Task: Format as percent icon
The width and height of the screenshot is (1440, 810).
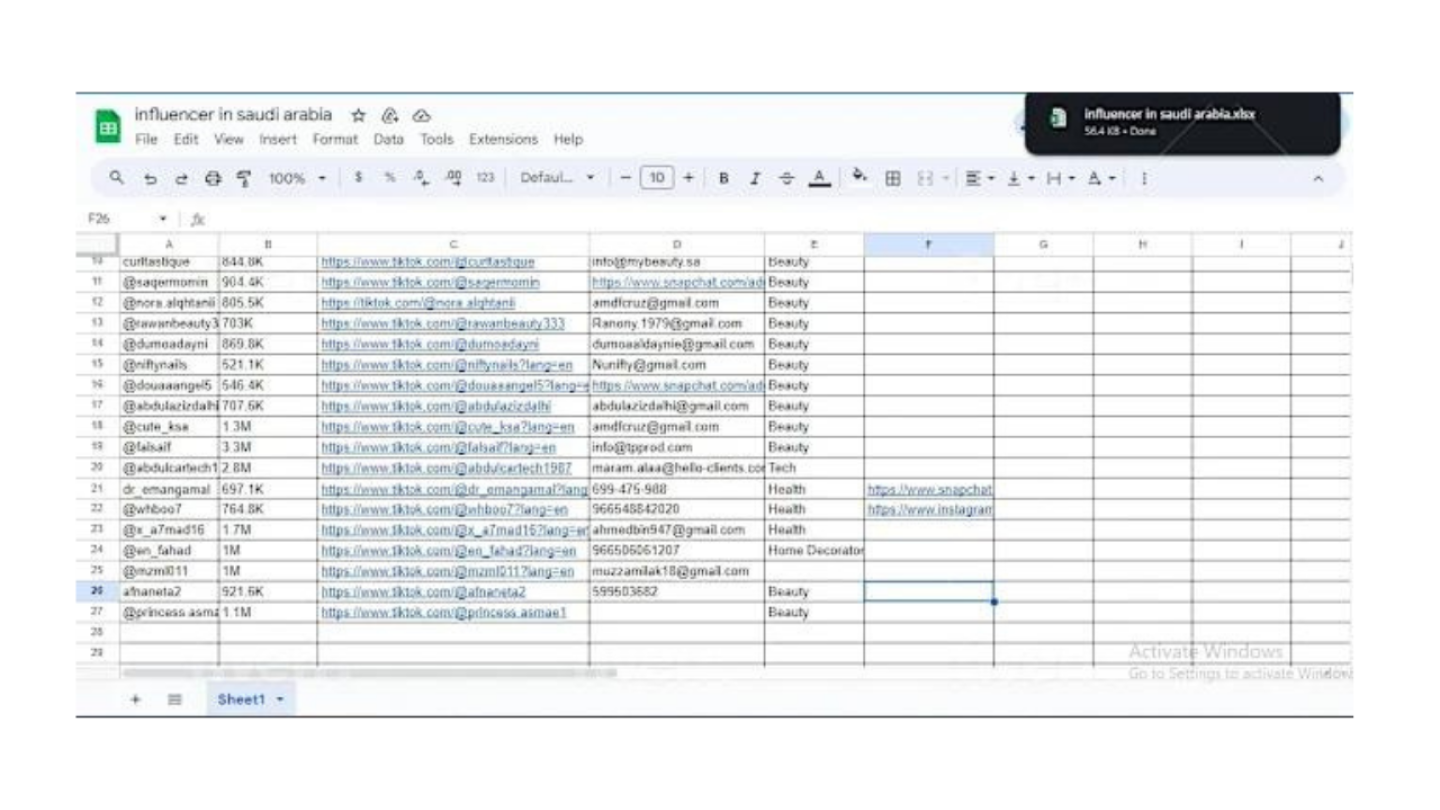Action: (x=391, y=179)
